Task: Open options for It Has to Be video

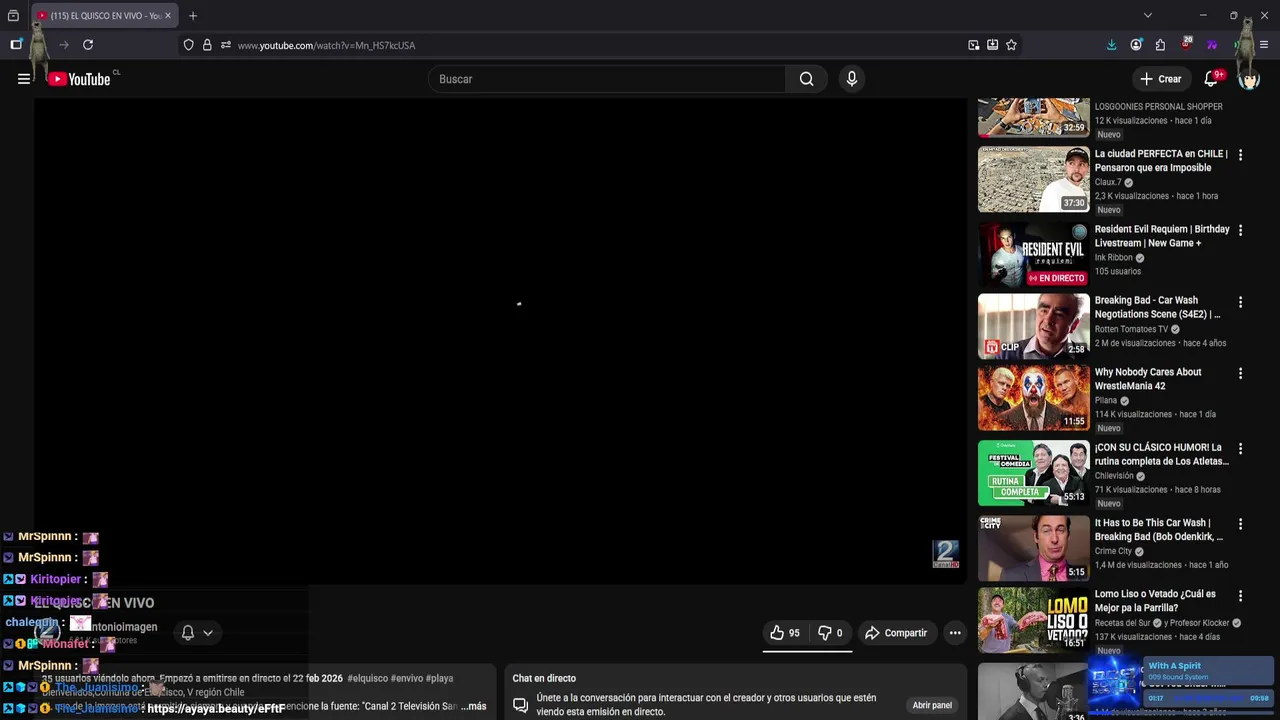Action: pyautogui.click(x=1240, y=524)
